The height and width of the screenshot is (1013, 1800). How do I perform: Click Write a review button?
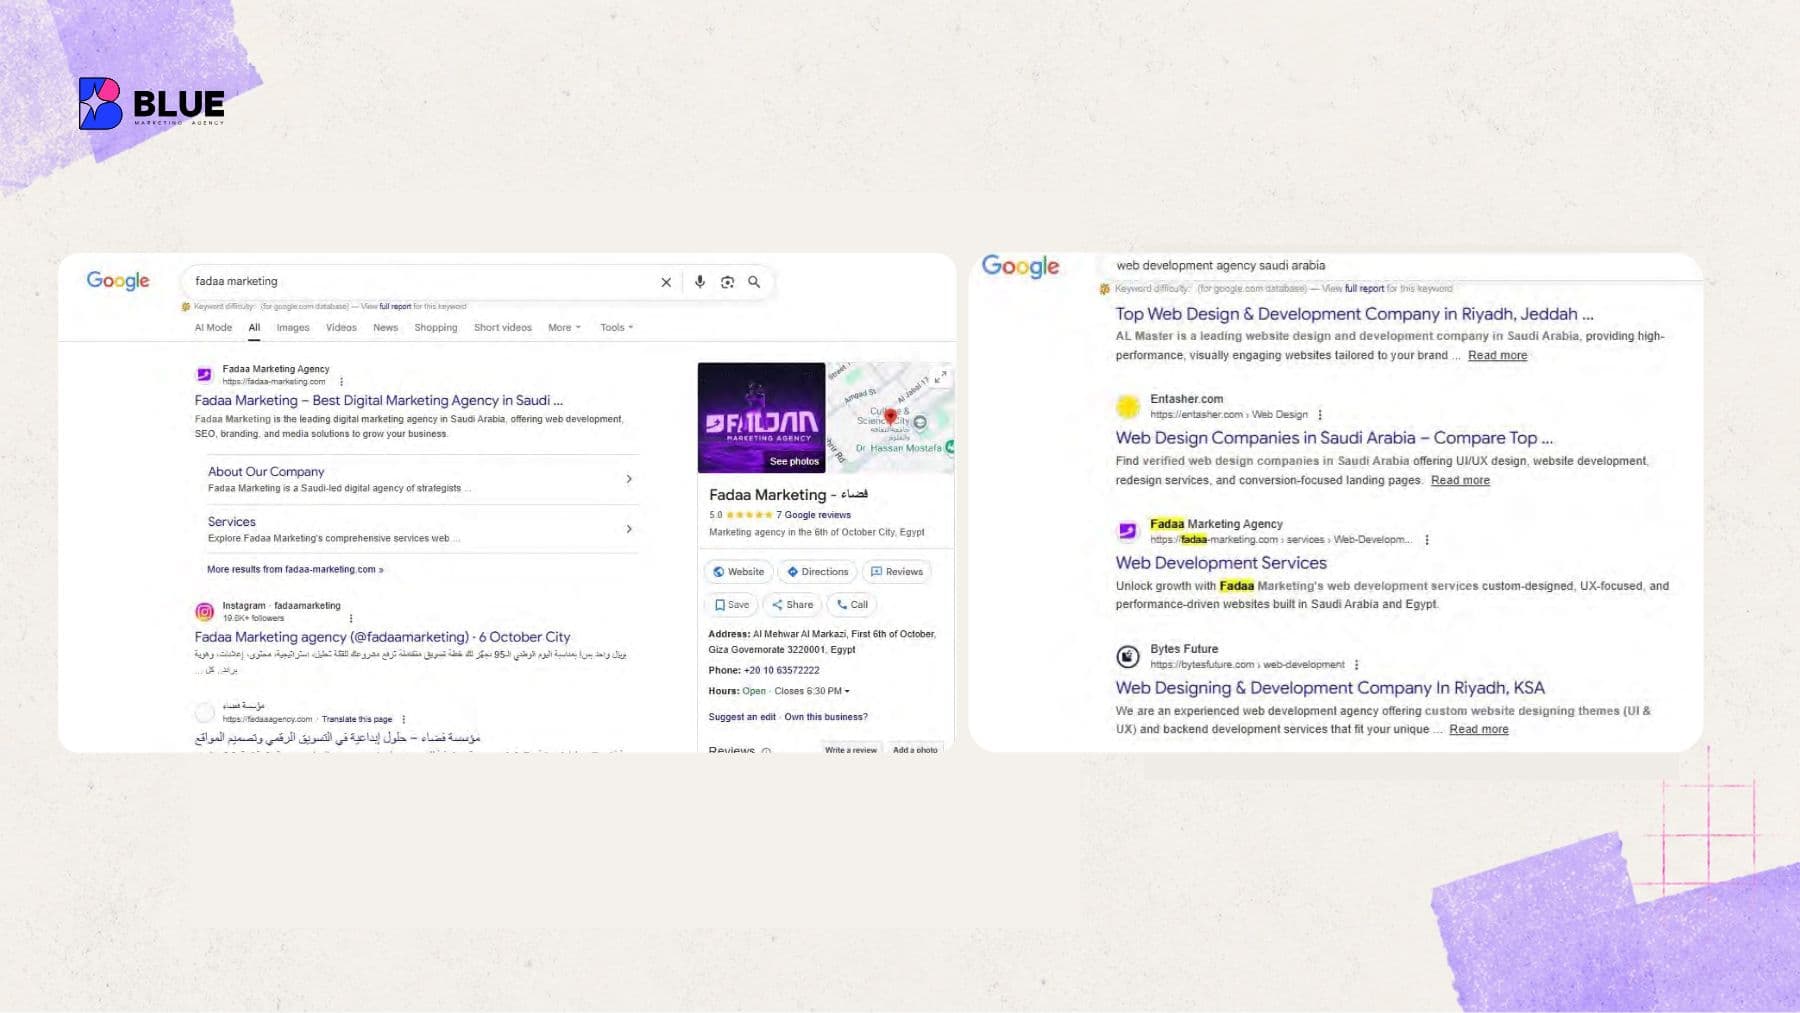[850, 749]
